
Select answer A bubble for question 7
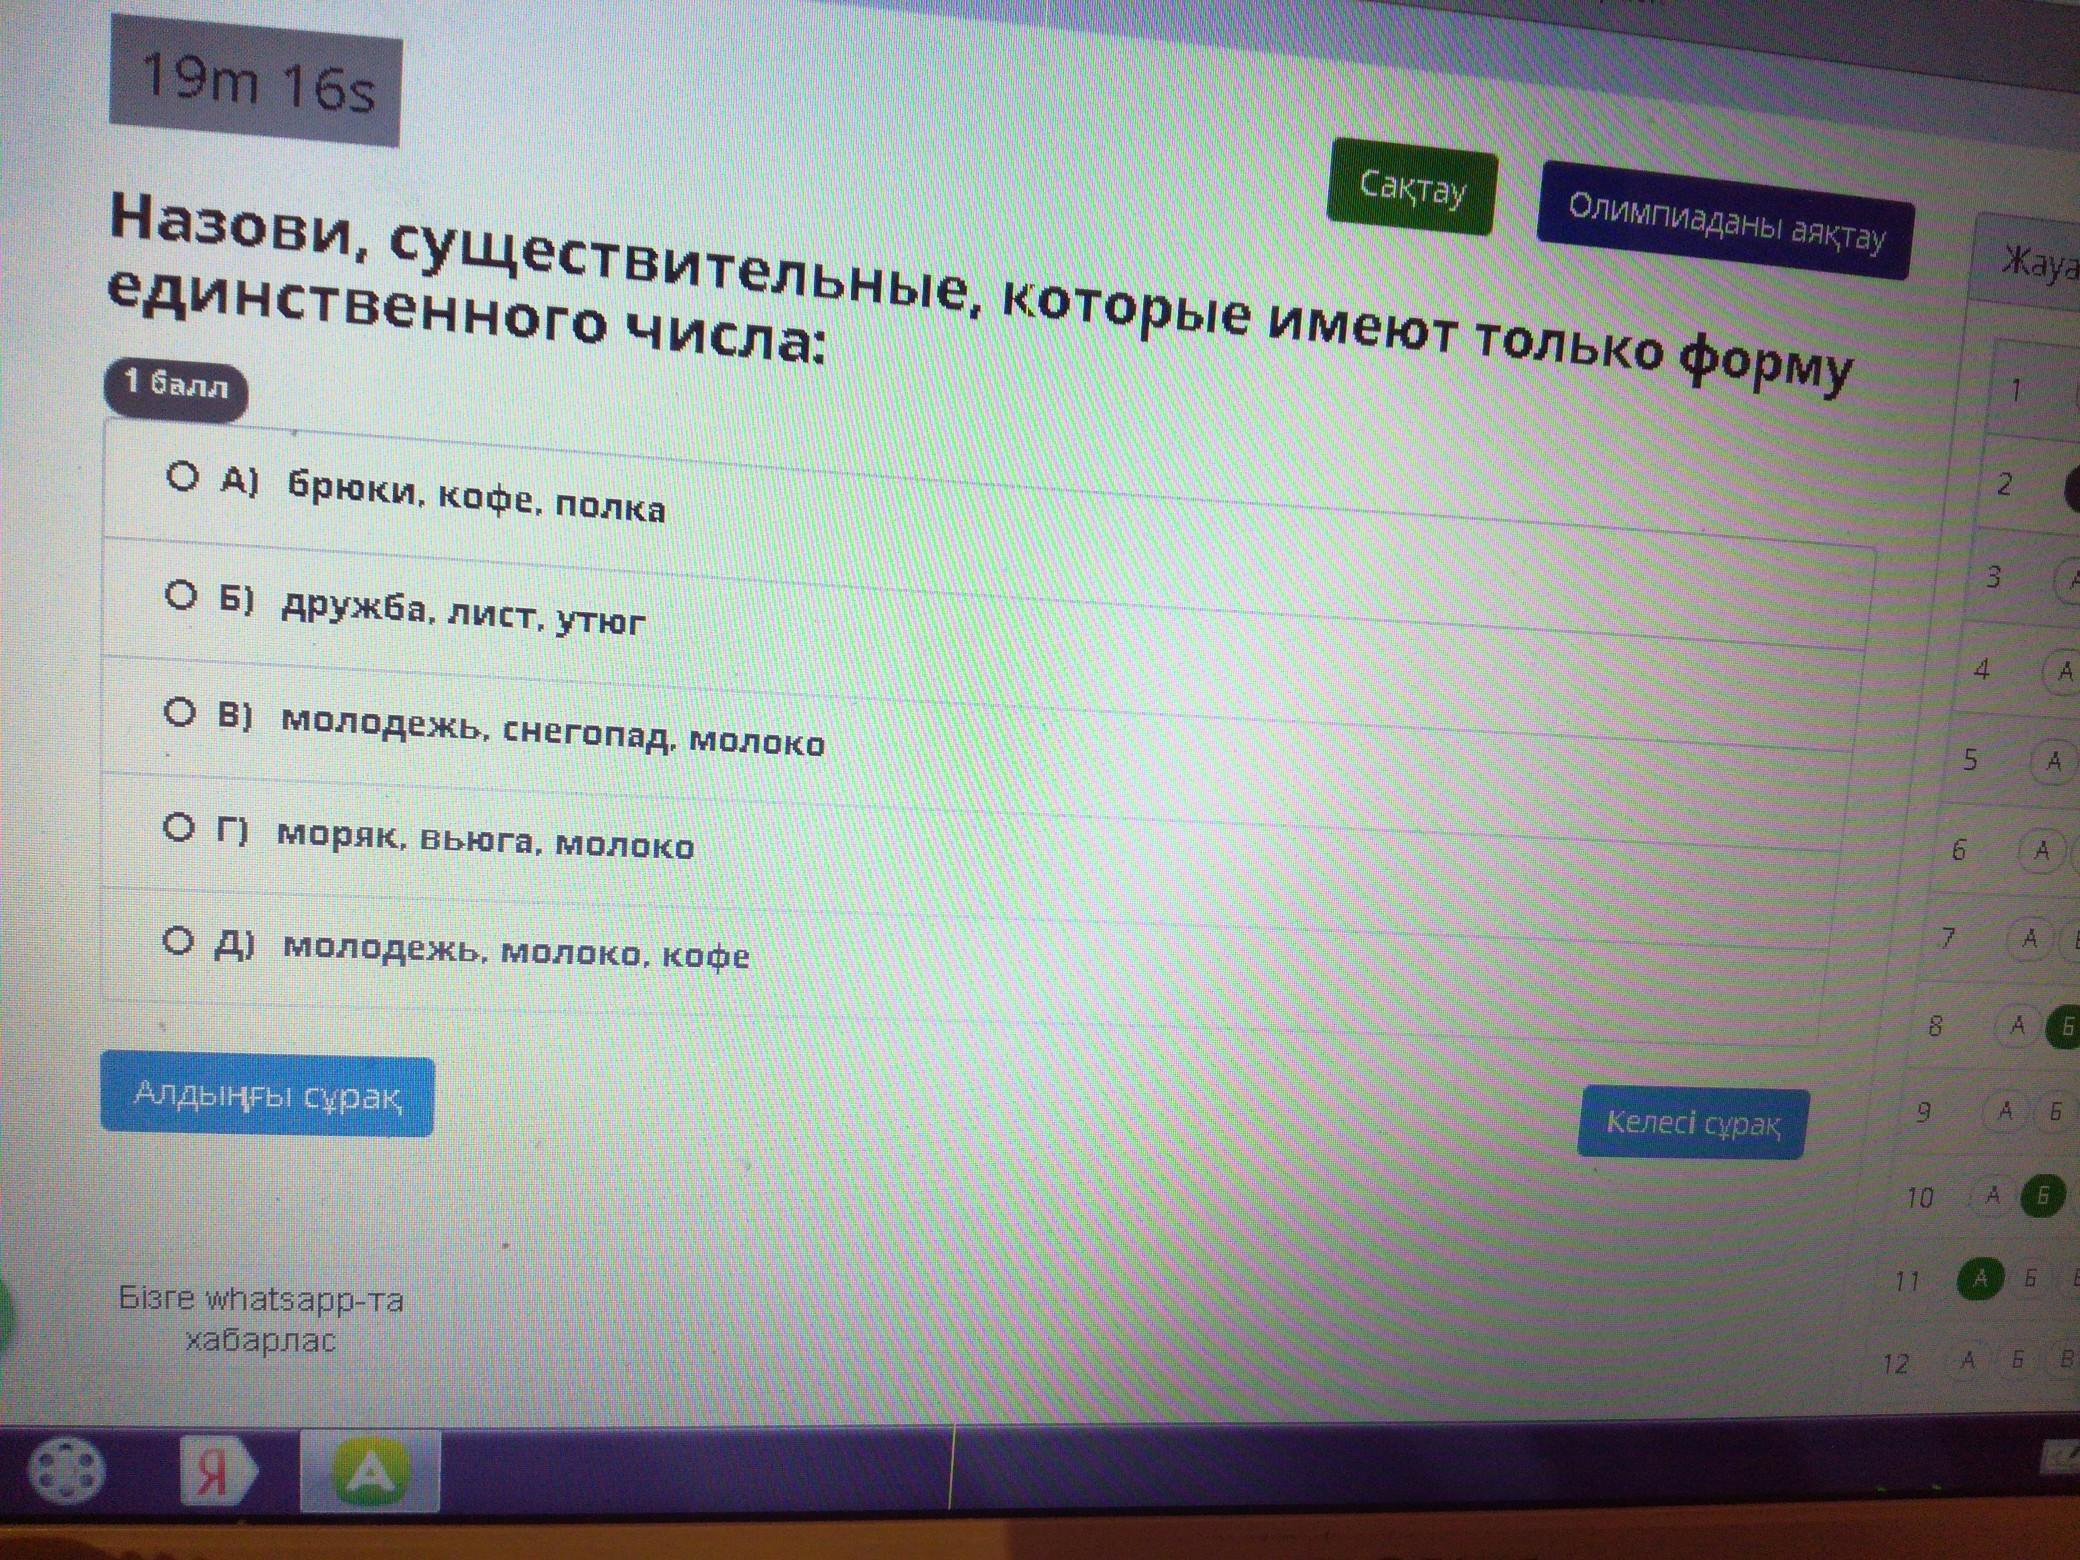(2029, 939)
